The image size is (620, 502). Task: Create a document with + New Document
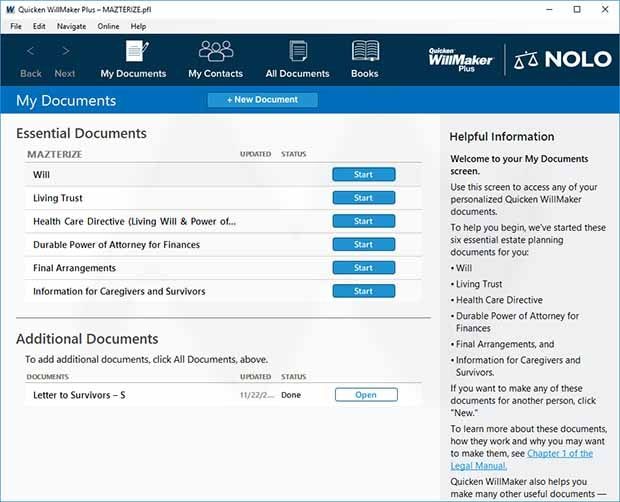(263, 100)
